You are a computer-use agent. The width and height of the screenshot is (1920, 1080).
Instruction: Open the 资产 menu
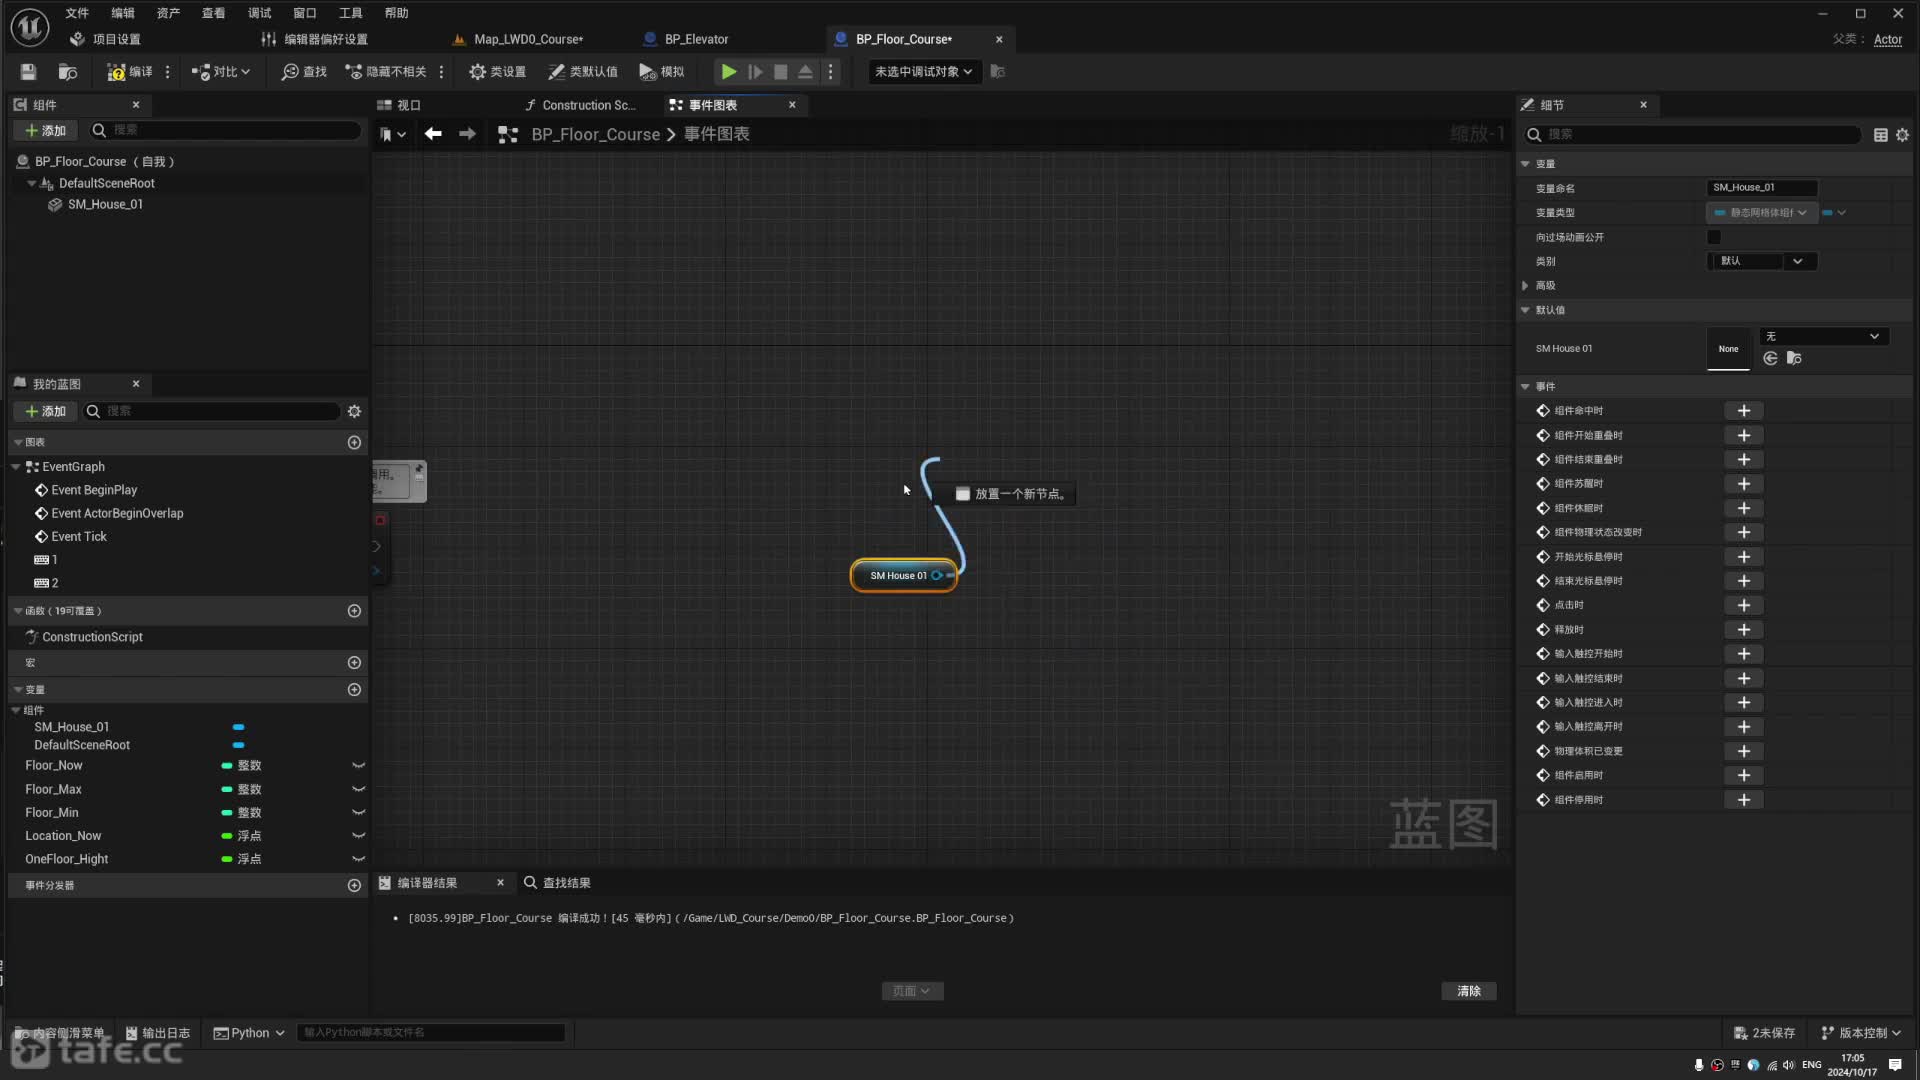[168, 13]
